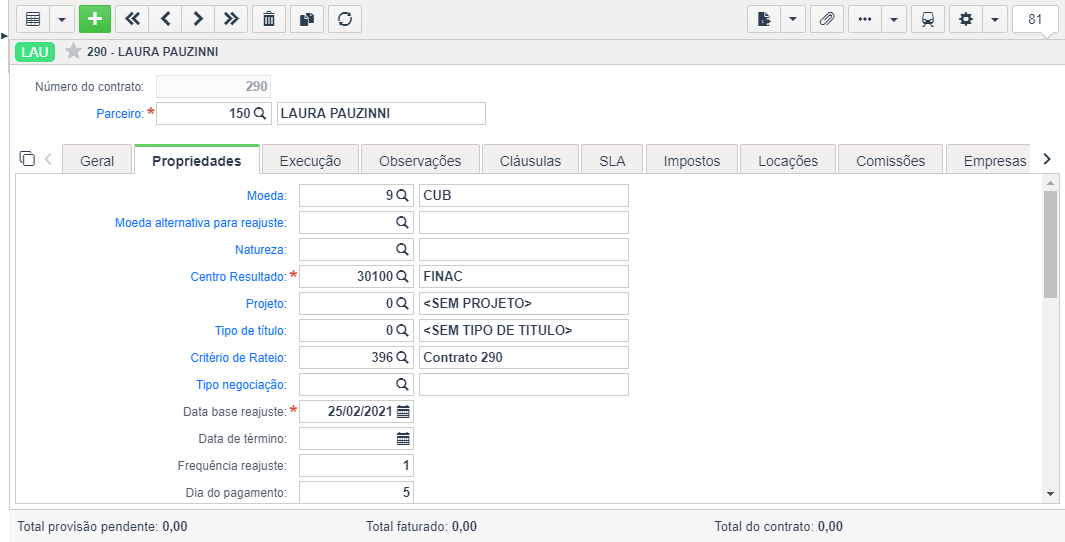Viewport: 1065px width, 542px height.
Task: Click the tab list copy icon
Action: pyautogui.click(x=27, y=158)
